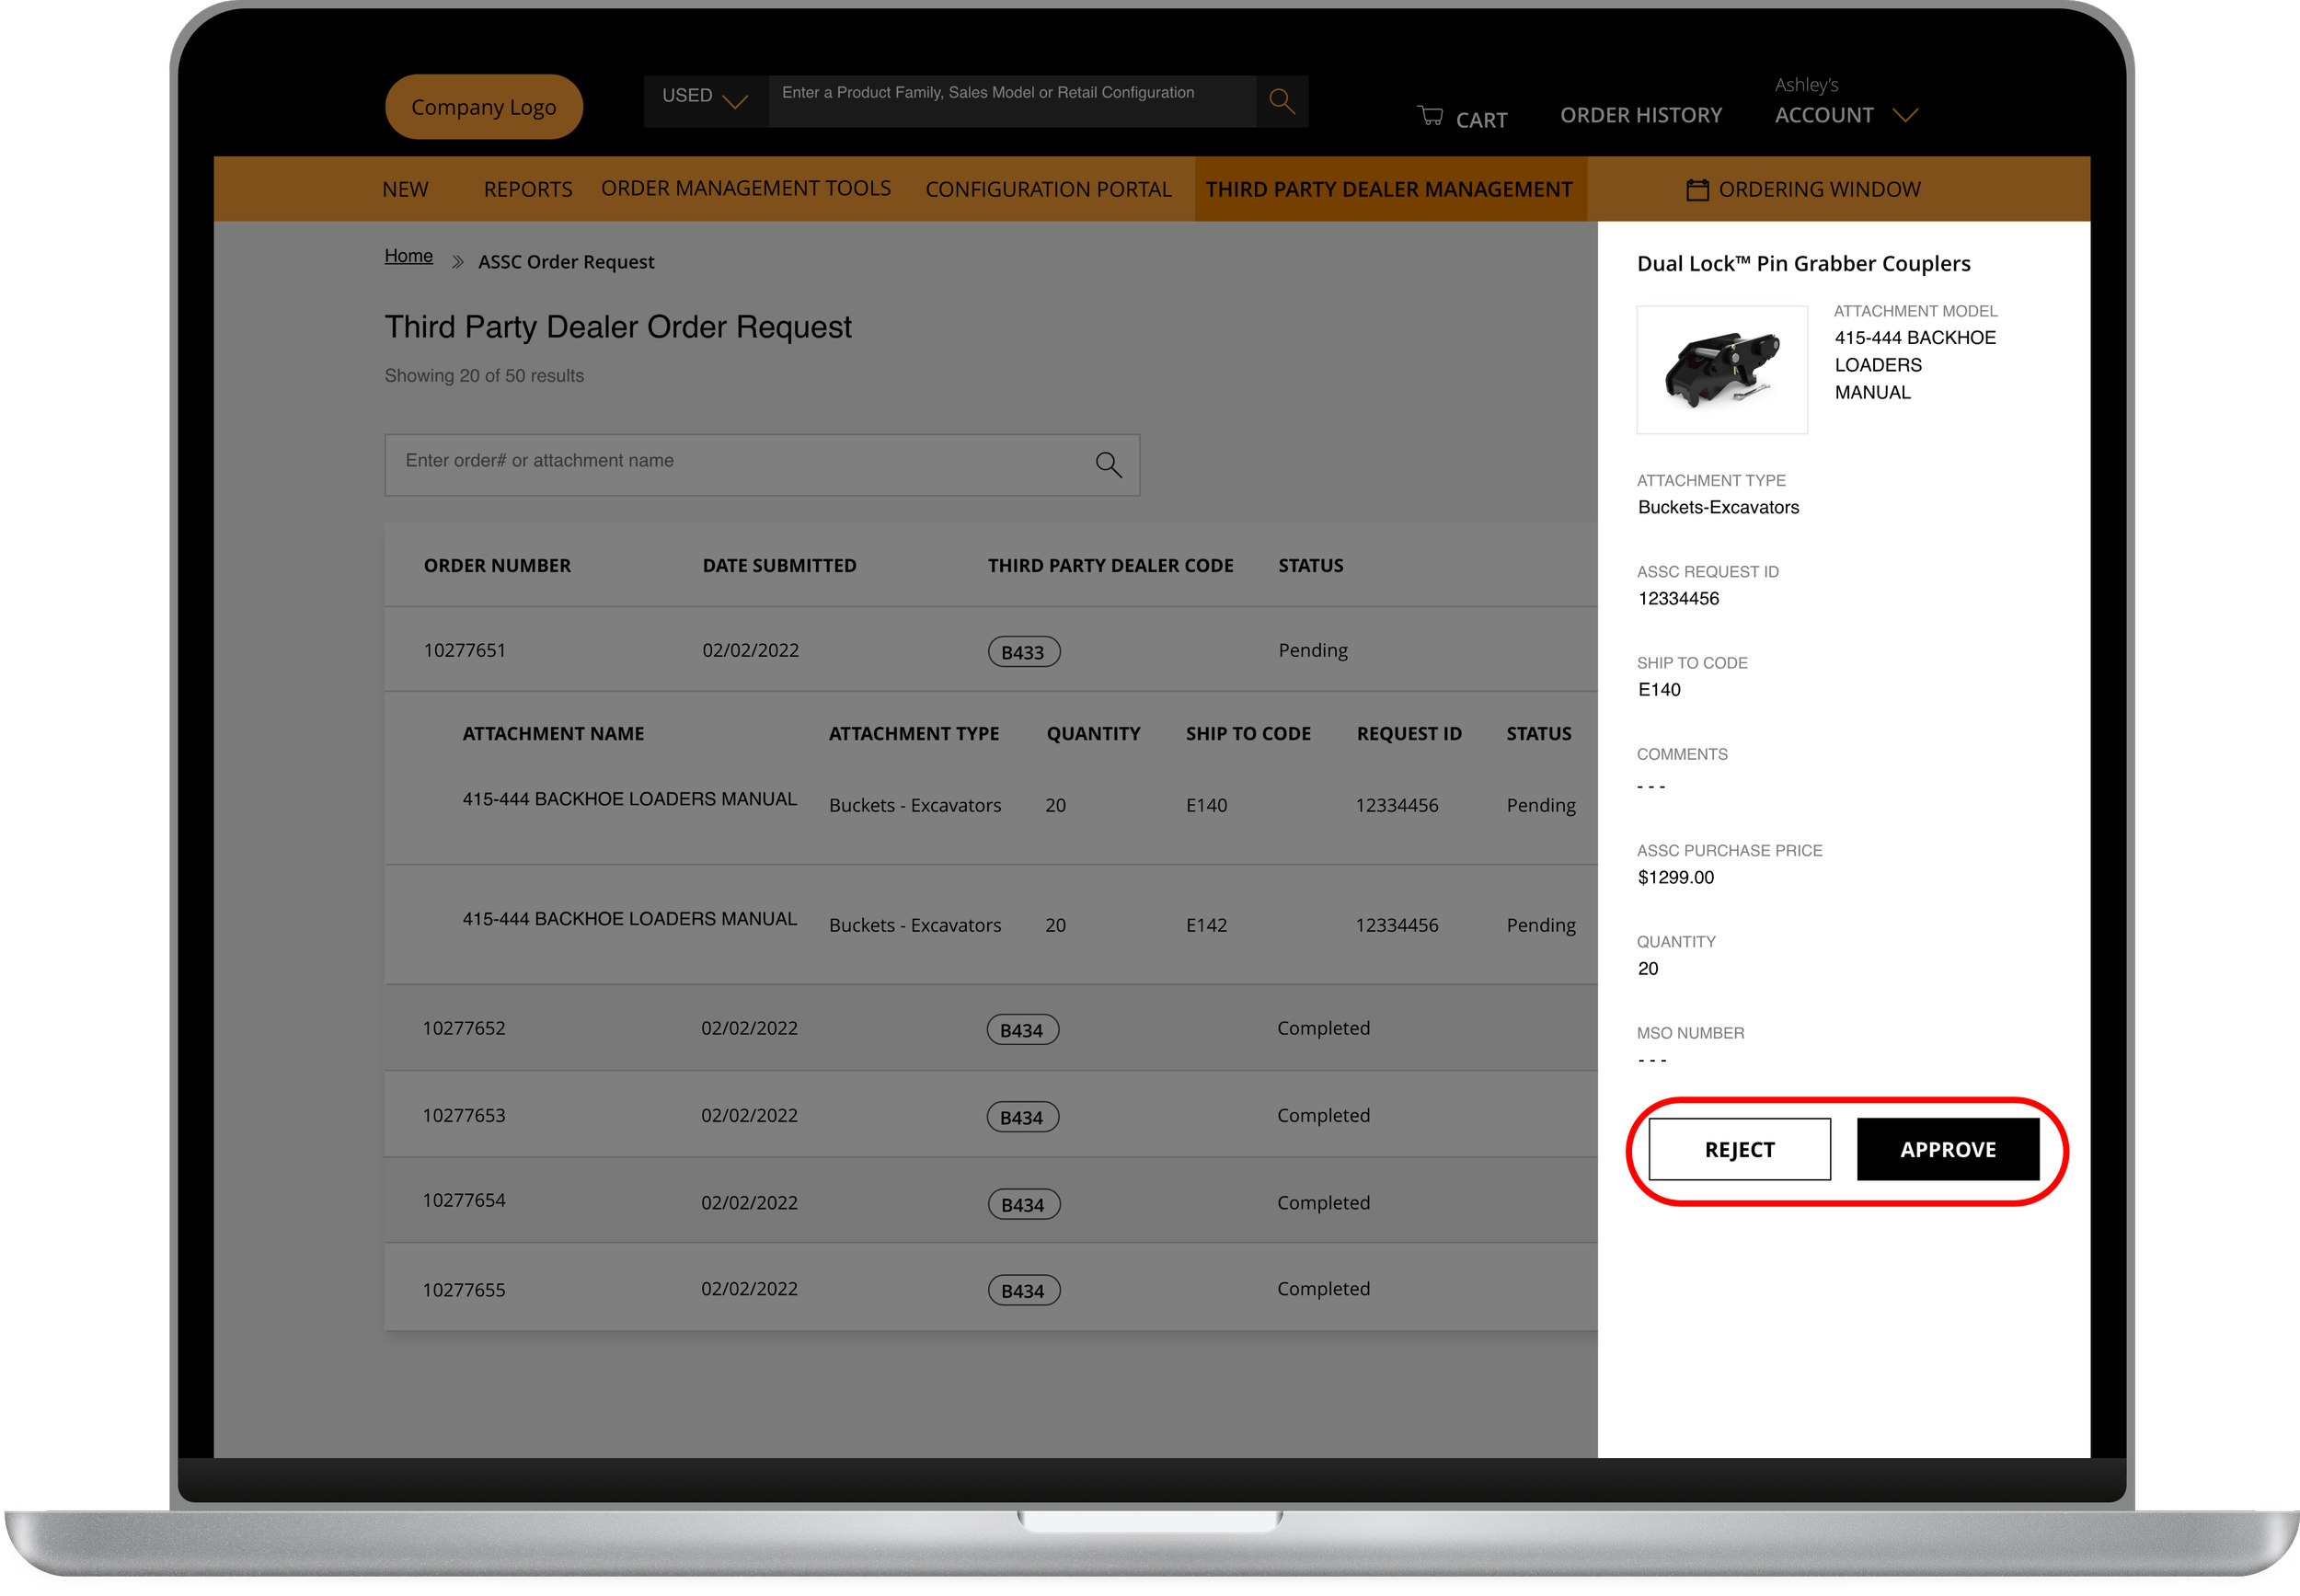Click the header search magnifier icon
The image size is (2300, 1596).
[1281, 101]
